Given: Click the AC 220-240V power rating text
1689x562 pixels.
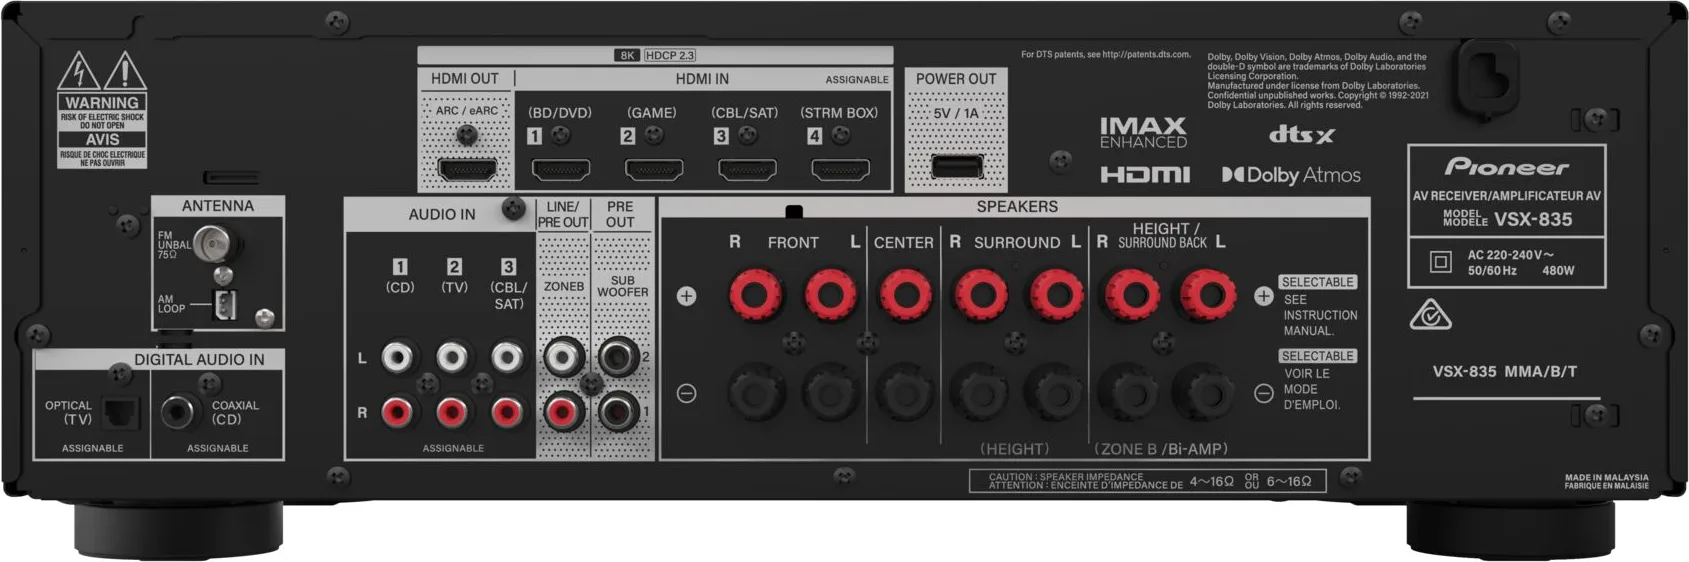Looking at the screenshot, I should click(1510, 255).
